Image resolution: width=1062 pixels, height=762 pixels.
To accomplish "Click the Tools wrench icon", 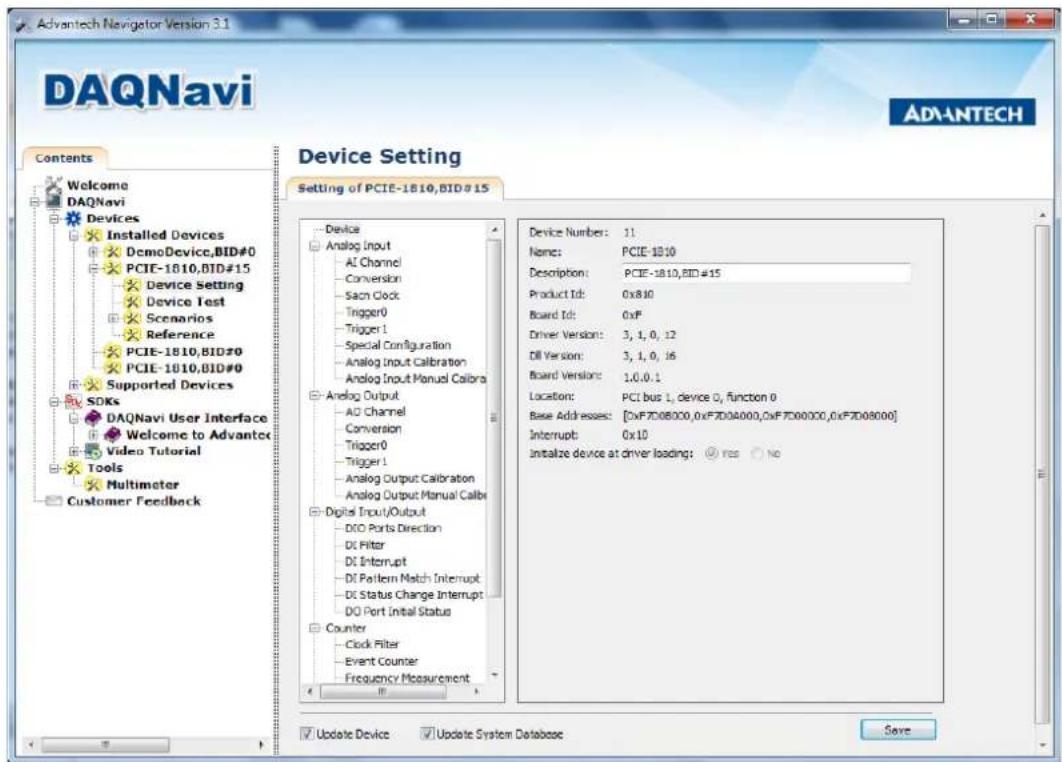I will click(73, 467).
